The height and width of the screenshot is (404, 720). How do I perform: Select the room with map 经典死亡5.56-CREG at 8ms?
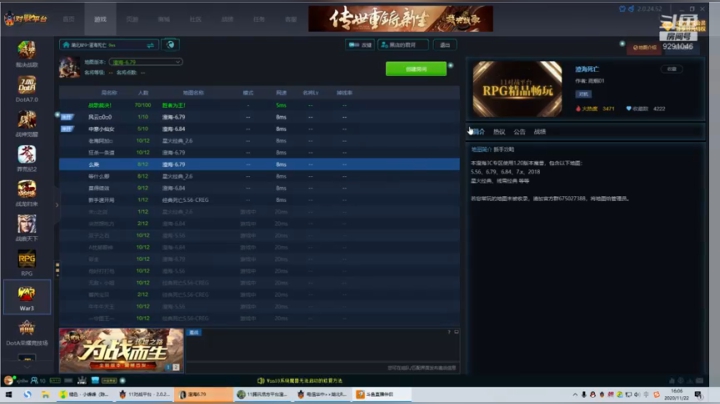pos(259,200)
